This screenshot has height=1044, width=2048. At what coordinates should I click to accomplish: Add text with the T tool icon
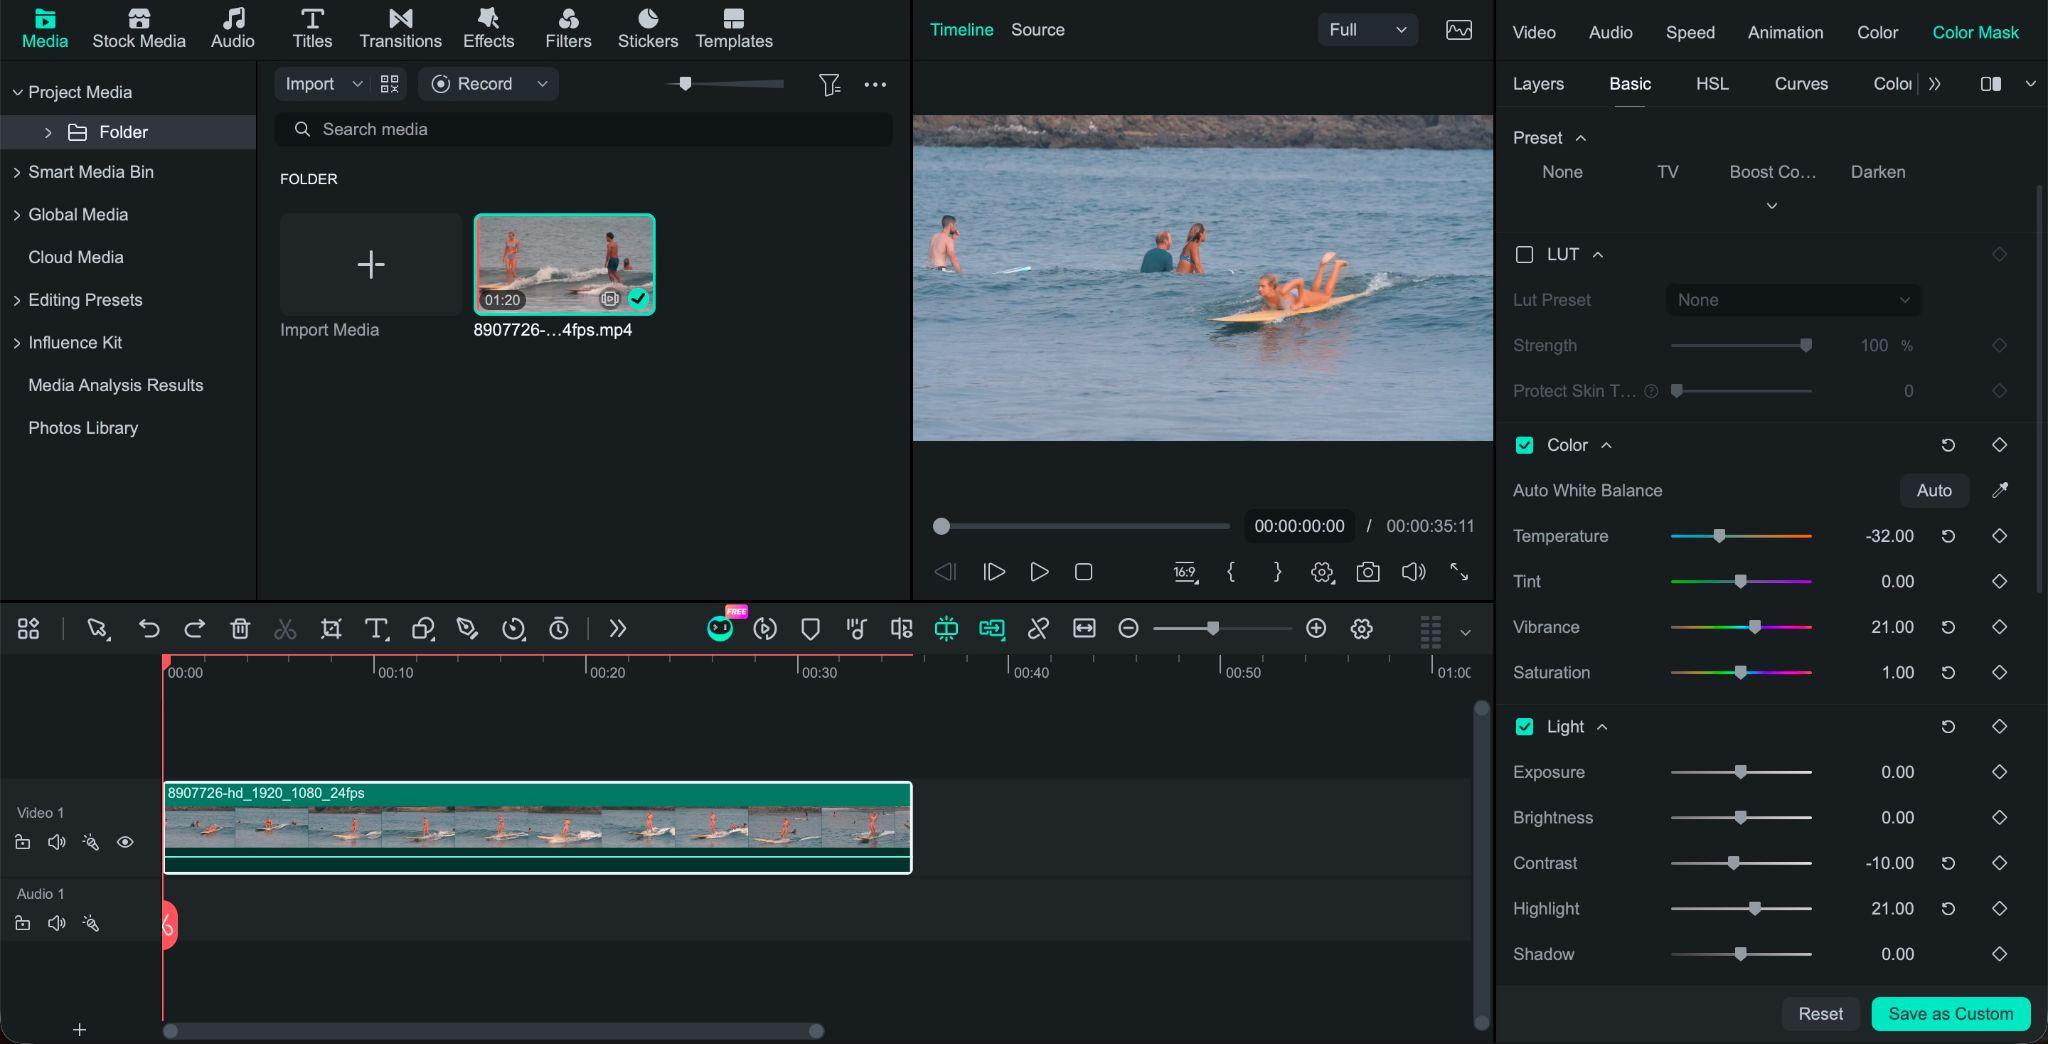click(376, 628)
